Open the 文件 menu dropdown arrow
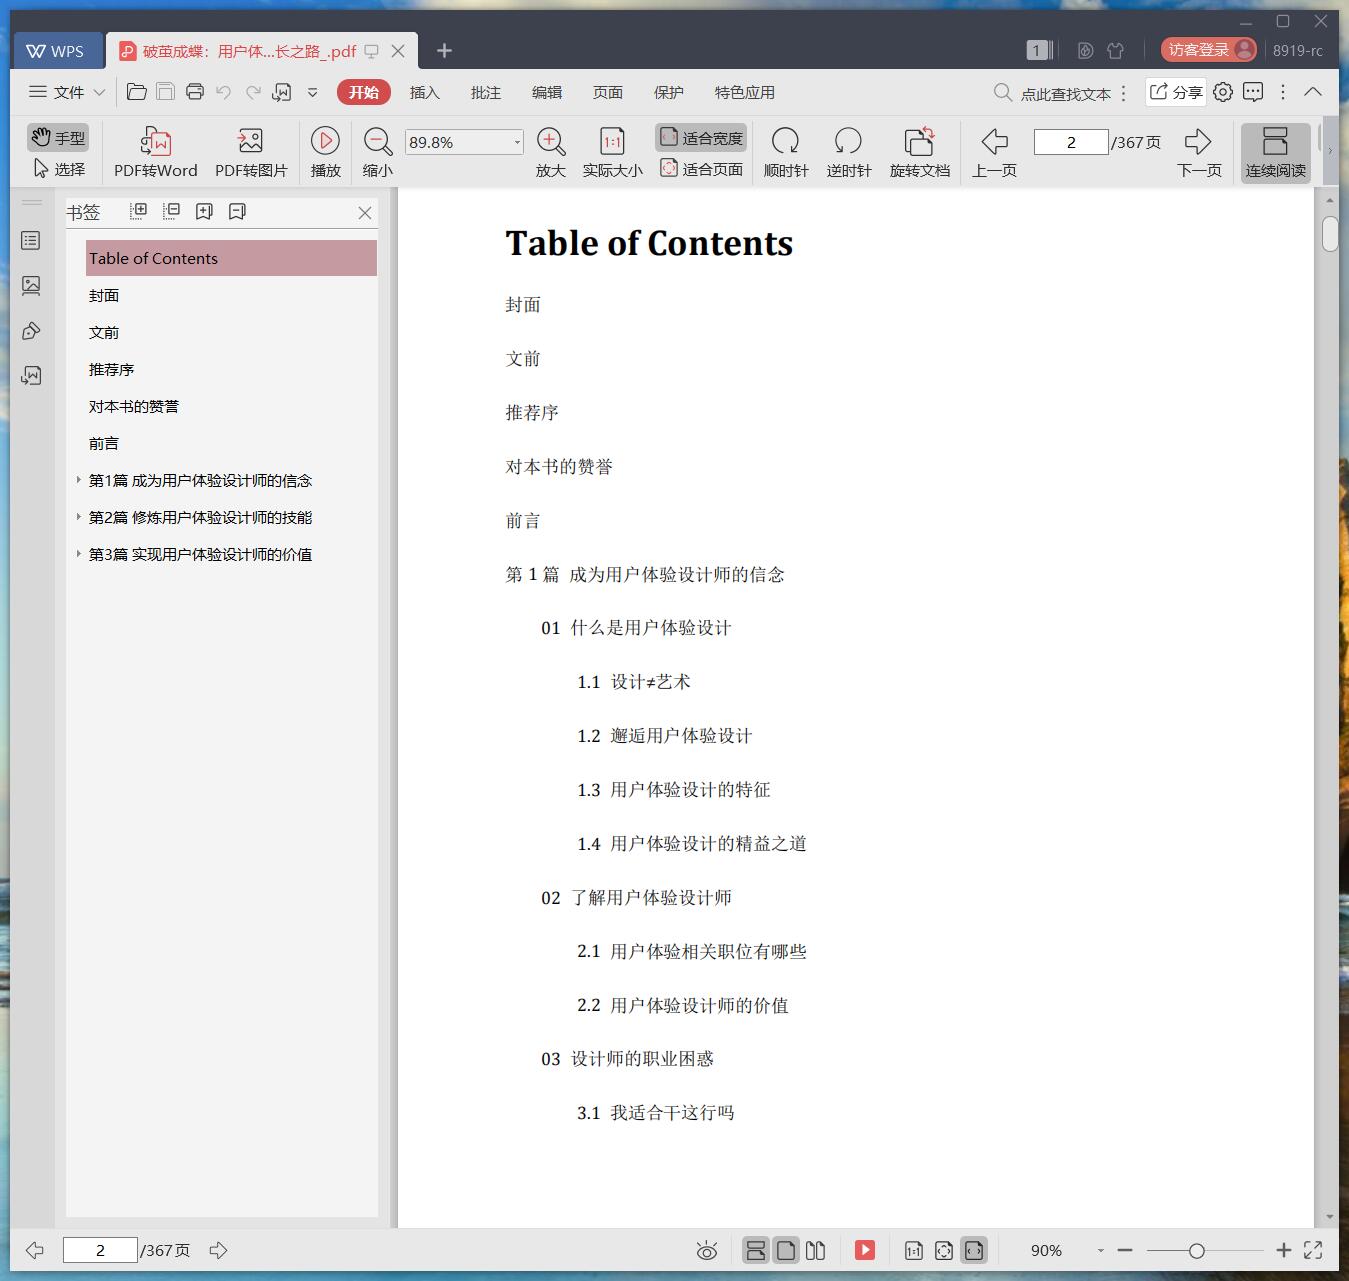The height and width of the screenshot is (1281, 1349). click(99, 92)
